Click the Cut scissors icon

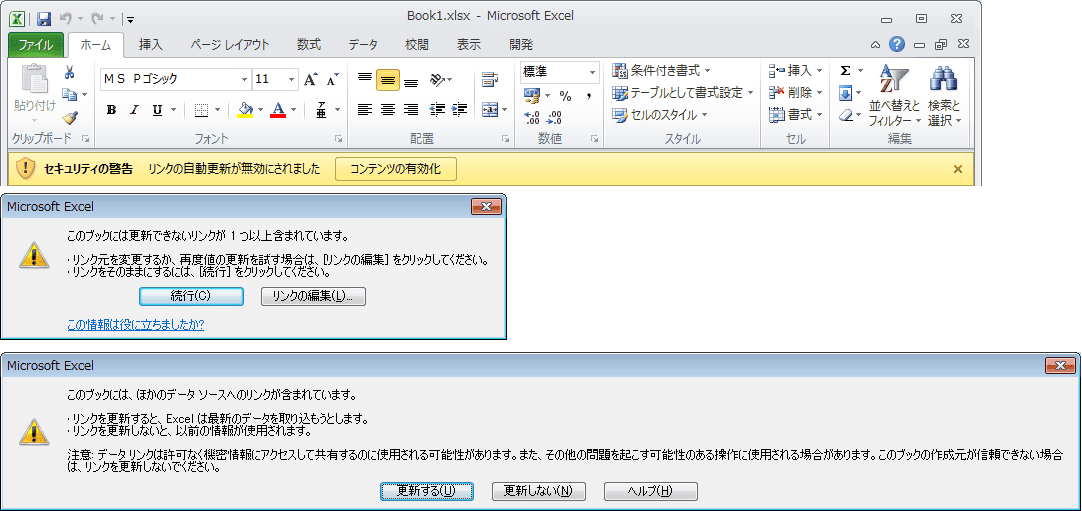click(70, 72)
